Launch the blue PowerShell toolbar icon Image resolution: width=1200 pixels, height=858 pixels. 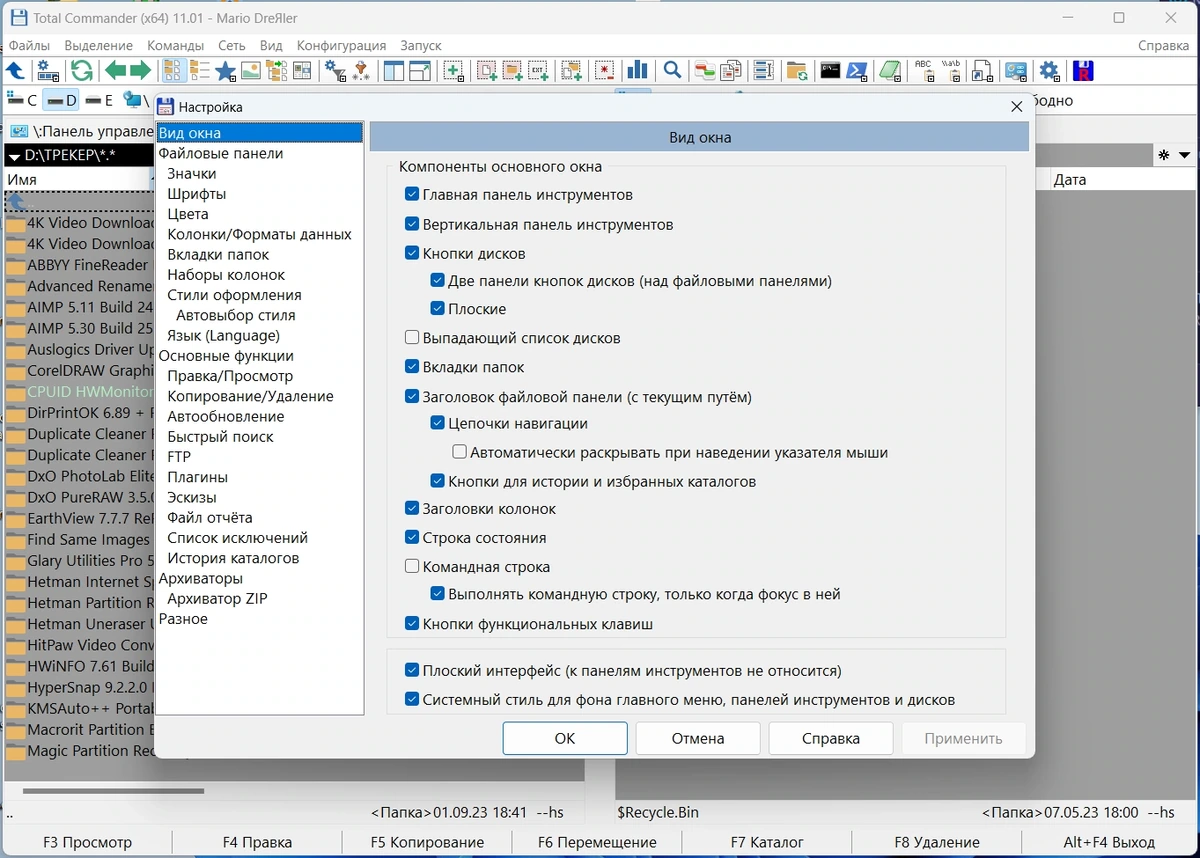coord(856,70)
